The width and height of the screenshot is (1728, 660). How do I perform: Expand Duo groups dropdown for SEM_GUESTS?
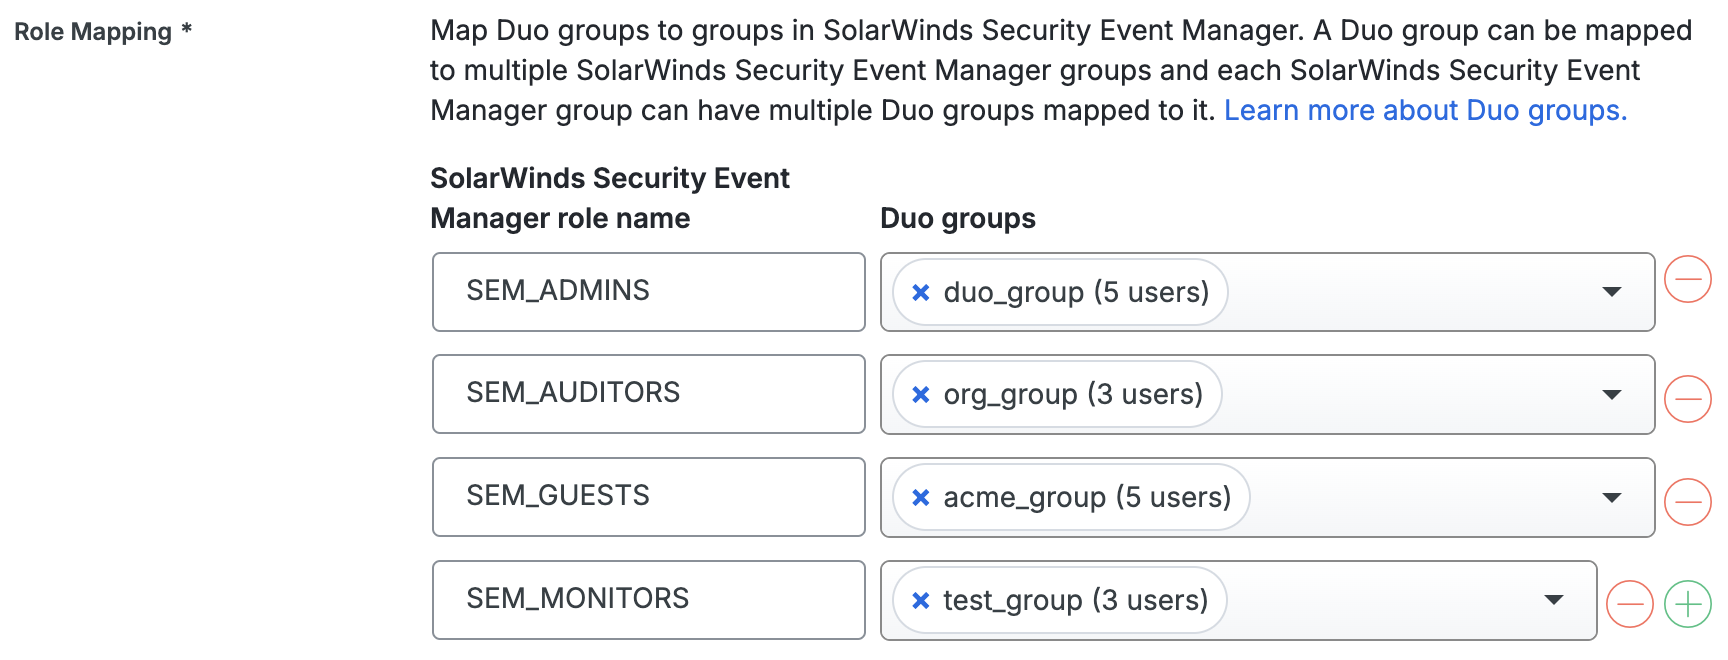pos(1611,498)
